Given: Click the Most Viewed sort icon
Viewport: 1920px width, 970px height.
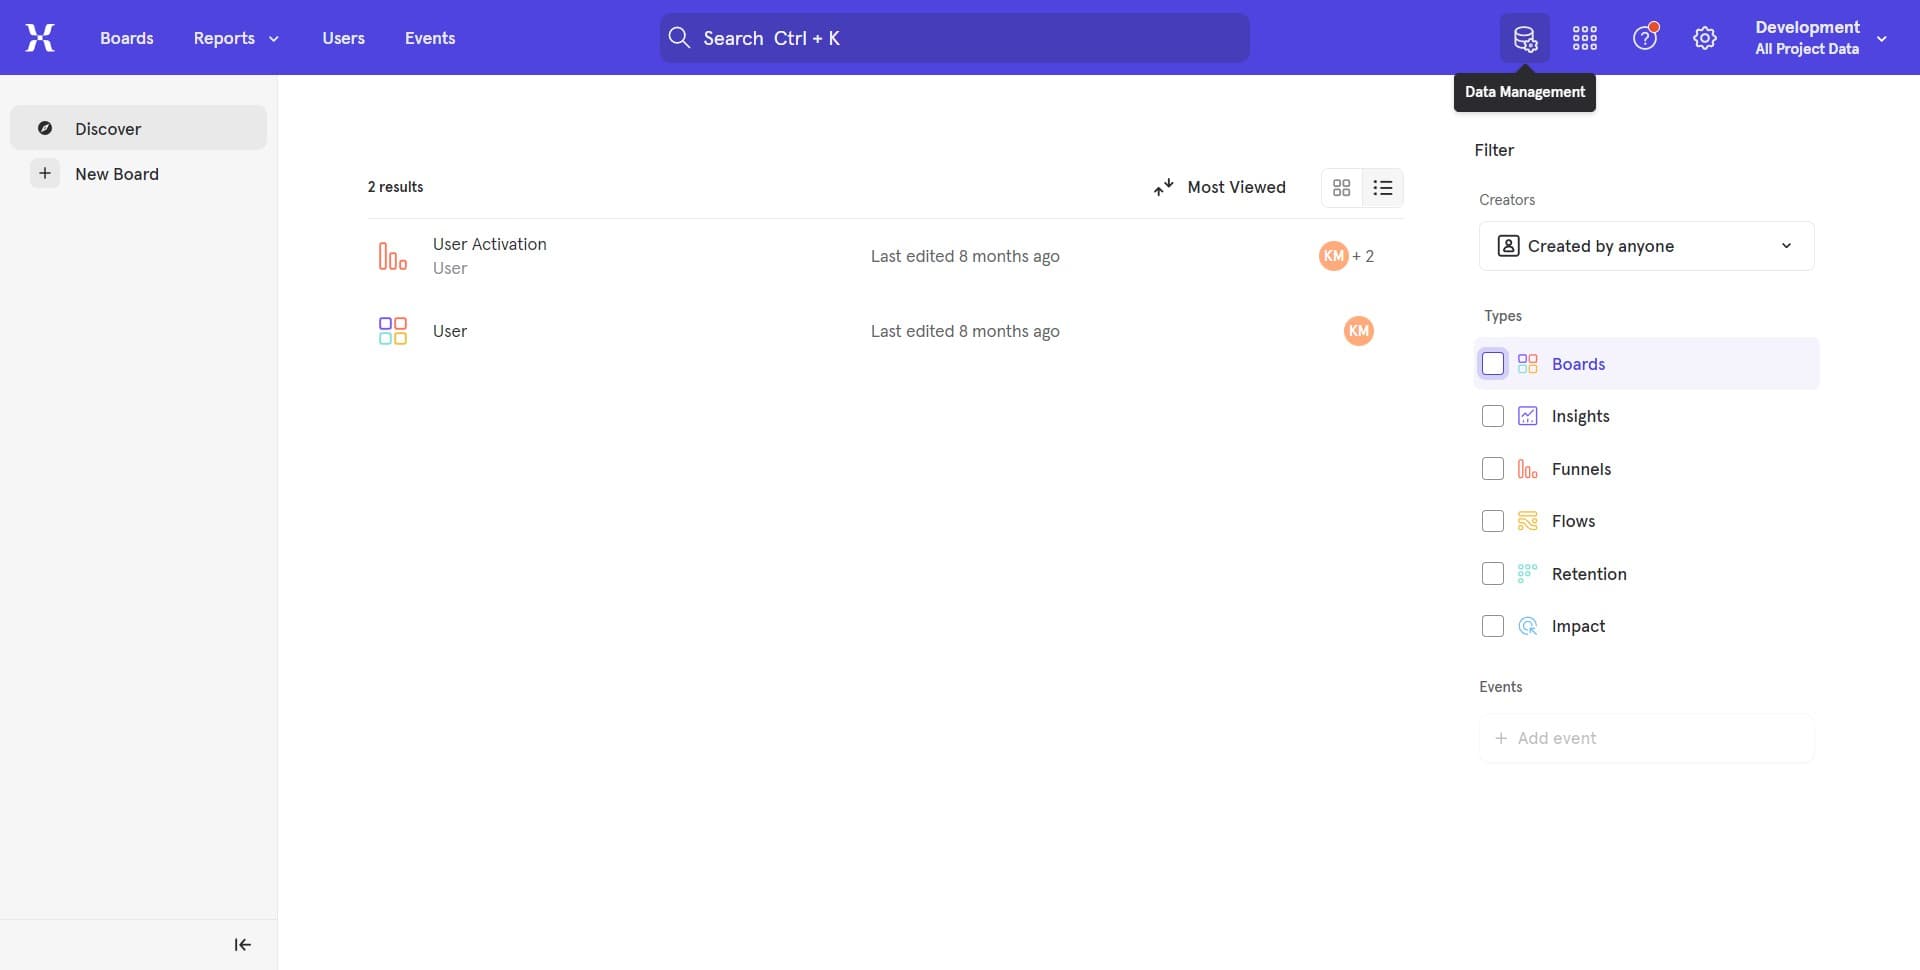Looking at the screenshot, I should tap(1163, 187).
